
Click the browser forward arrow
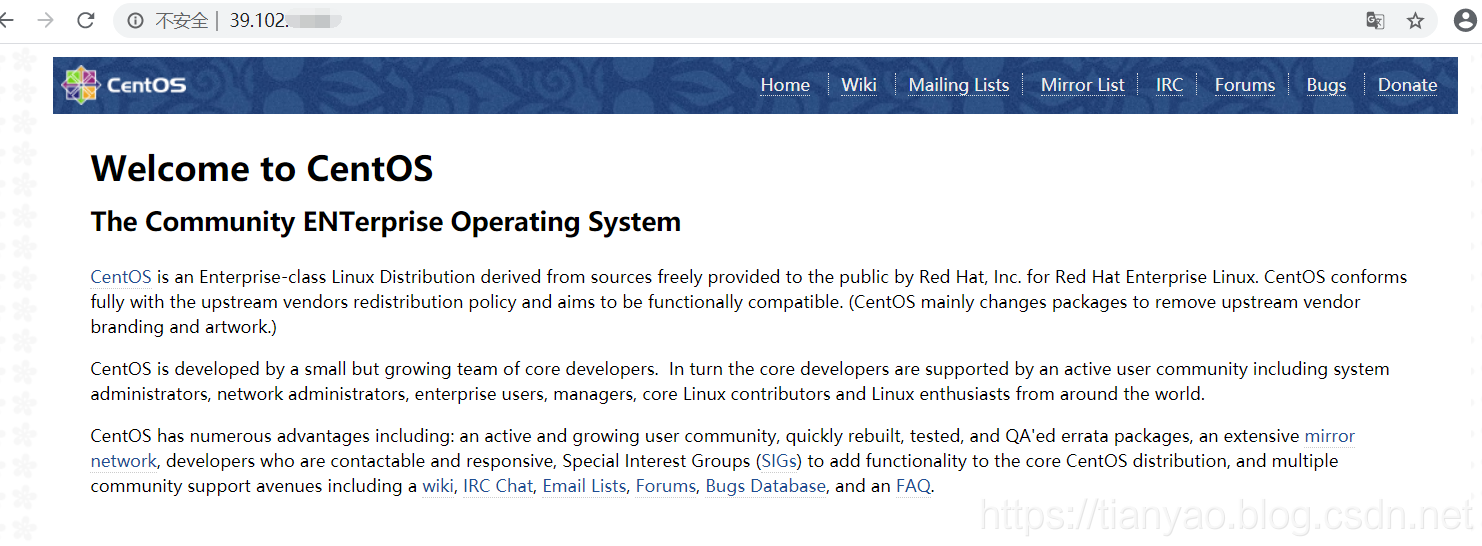[x=46, y=20]
